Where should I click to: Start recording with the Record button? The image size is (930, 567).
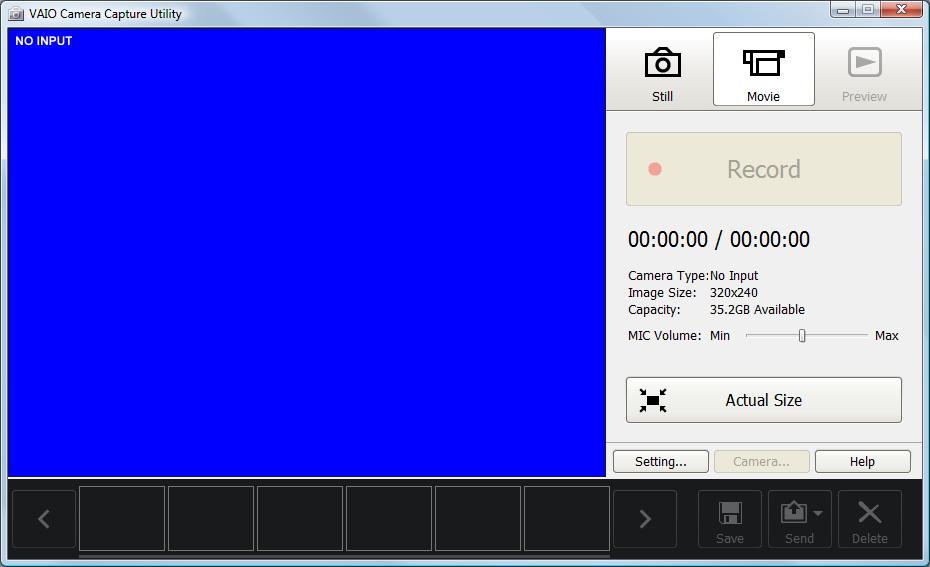pyautogui.click(x=763, y=169)
